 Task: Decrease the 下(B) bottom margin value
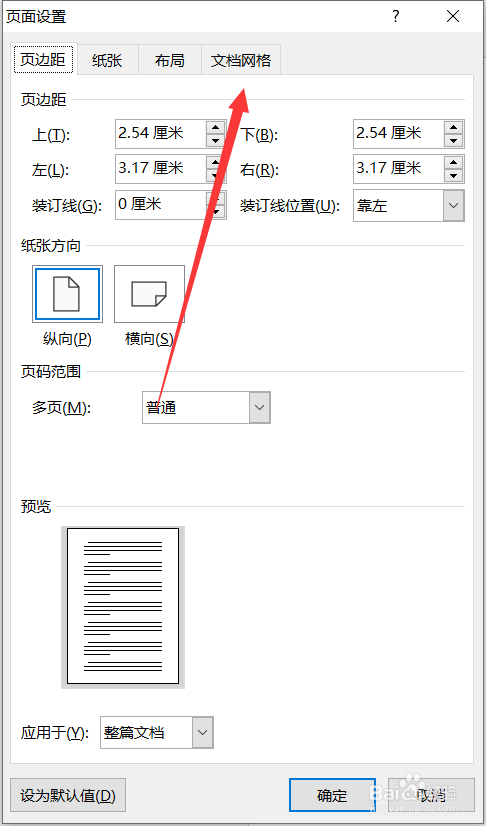pyautogui.click(x=454, y=141)
